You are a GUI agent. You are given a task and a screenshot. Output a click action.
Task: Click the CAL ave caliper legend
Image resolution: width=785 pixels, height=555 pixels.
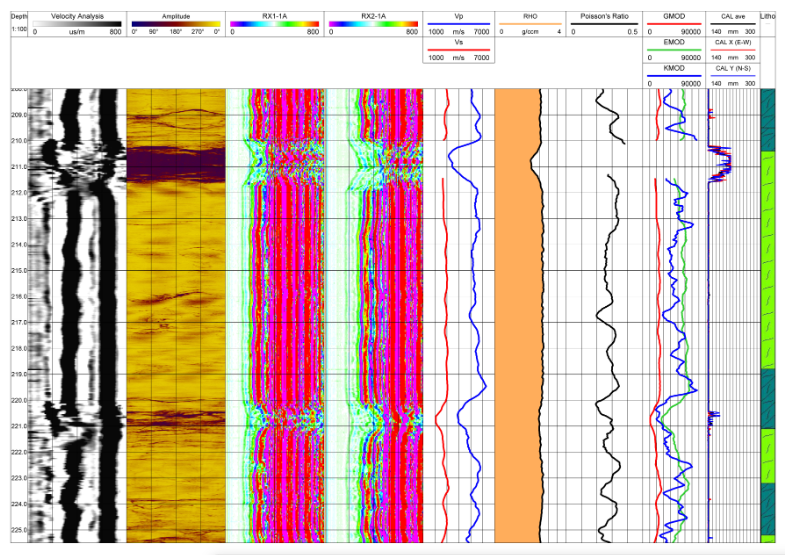(731, 16)
